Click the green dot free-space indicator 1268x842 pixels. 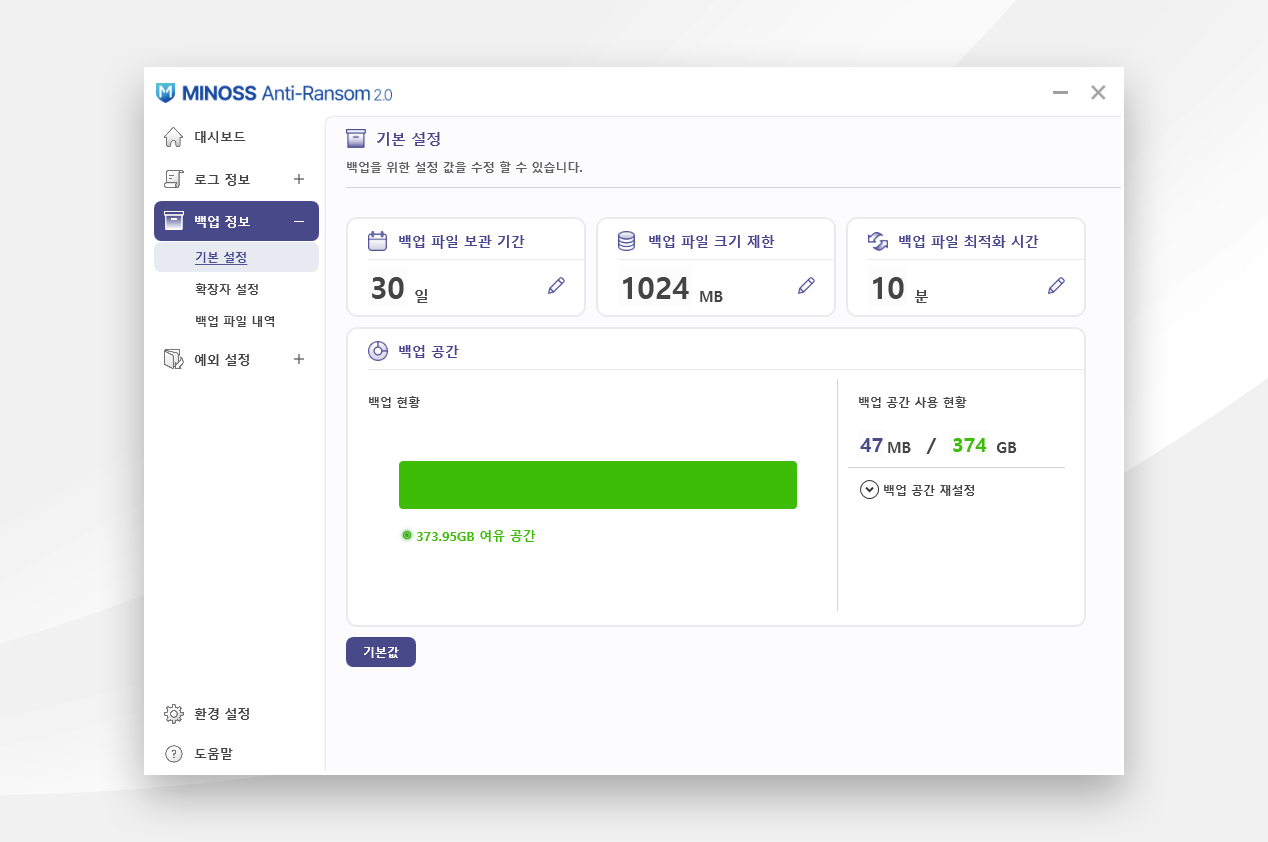pos(407,535)
